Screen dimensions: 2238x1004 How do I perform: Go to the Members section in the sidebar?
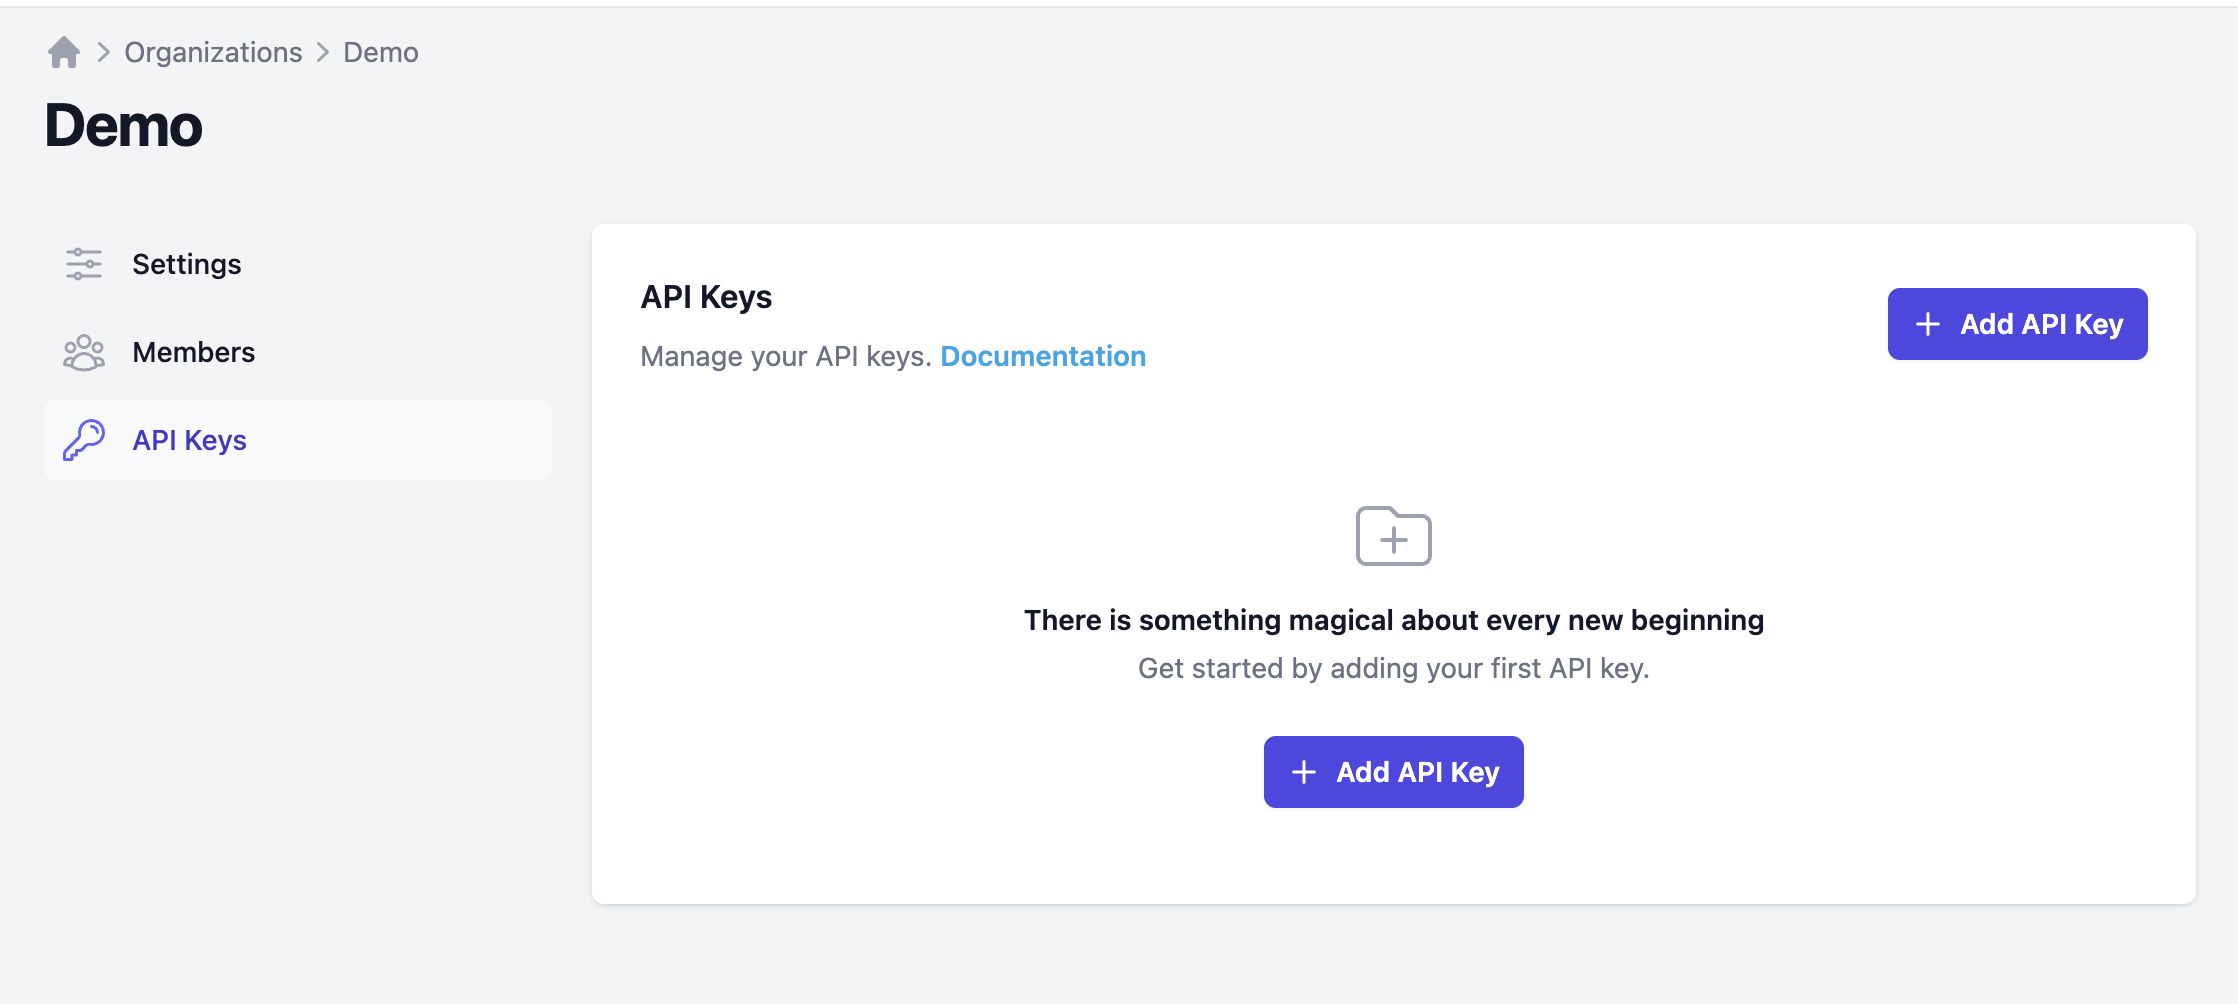point(193,352)
